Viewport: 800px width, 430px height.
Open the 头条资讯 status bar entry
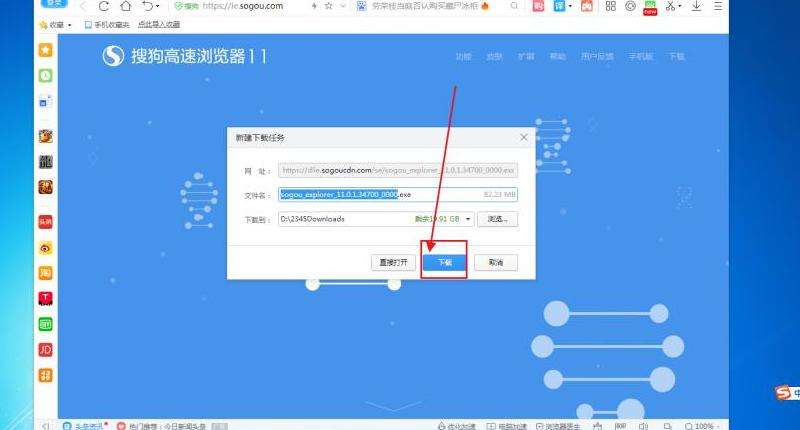pos(85,426)
